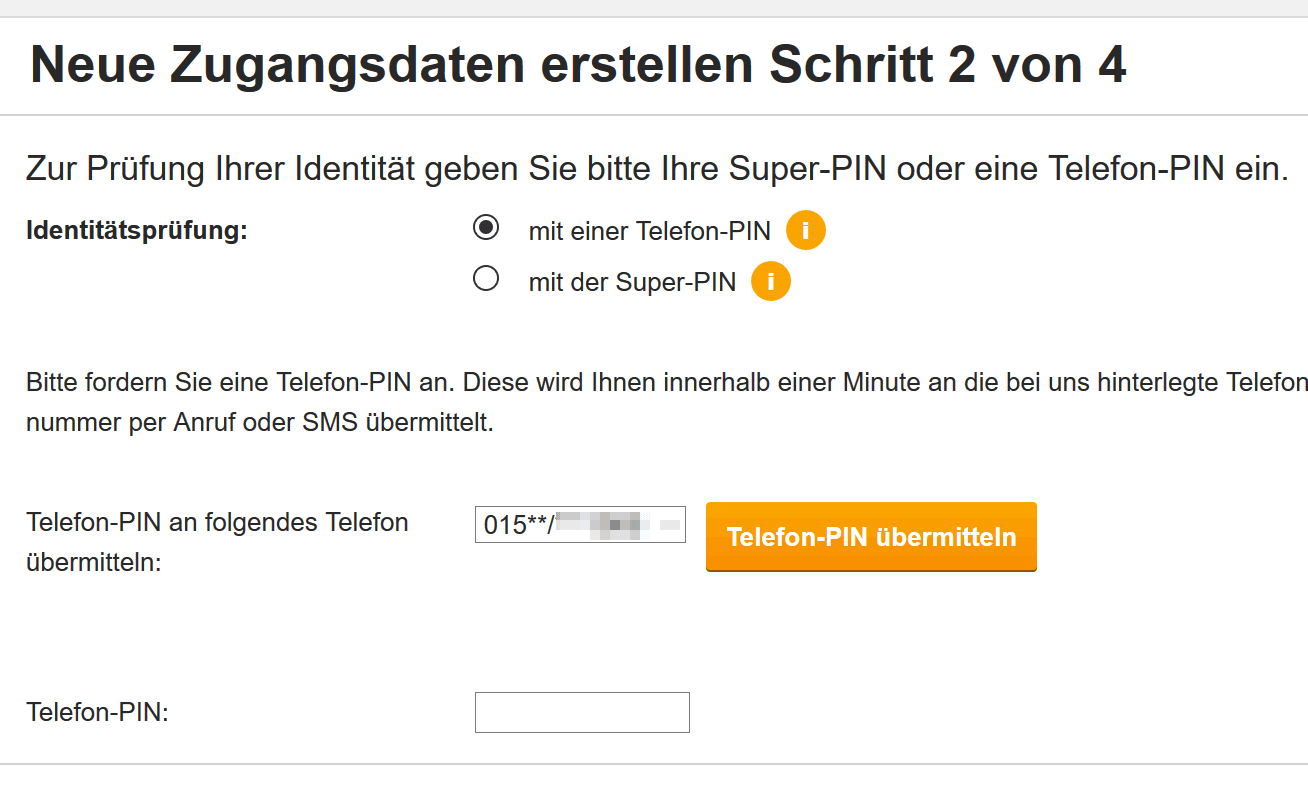This screenshot has width=1308, height=788.
Task: Focus the empty Telefon-PIN input field
Action: tap(582, 712)
